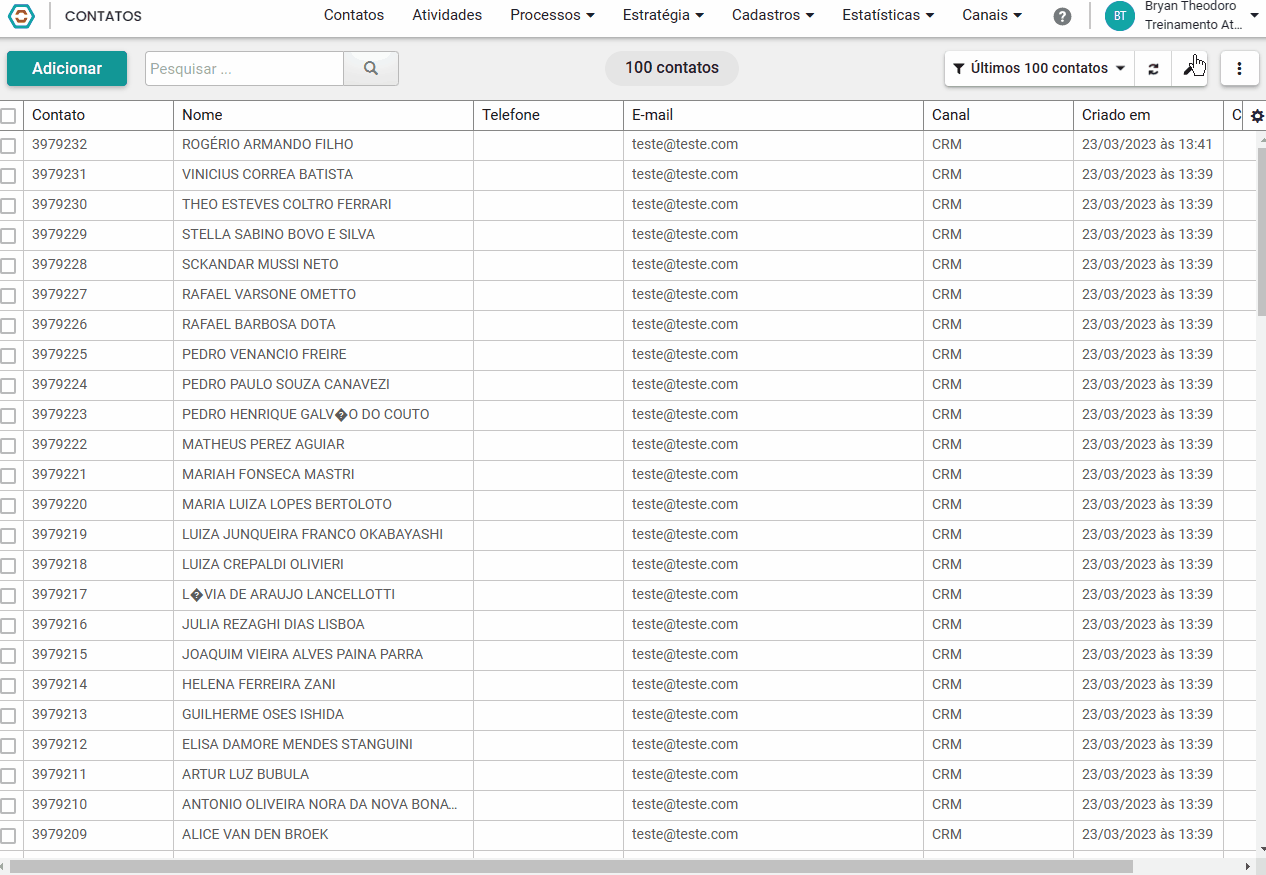Sort by the Contato column header
The image size is (1266, 875).
point(99,115)
